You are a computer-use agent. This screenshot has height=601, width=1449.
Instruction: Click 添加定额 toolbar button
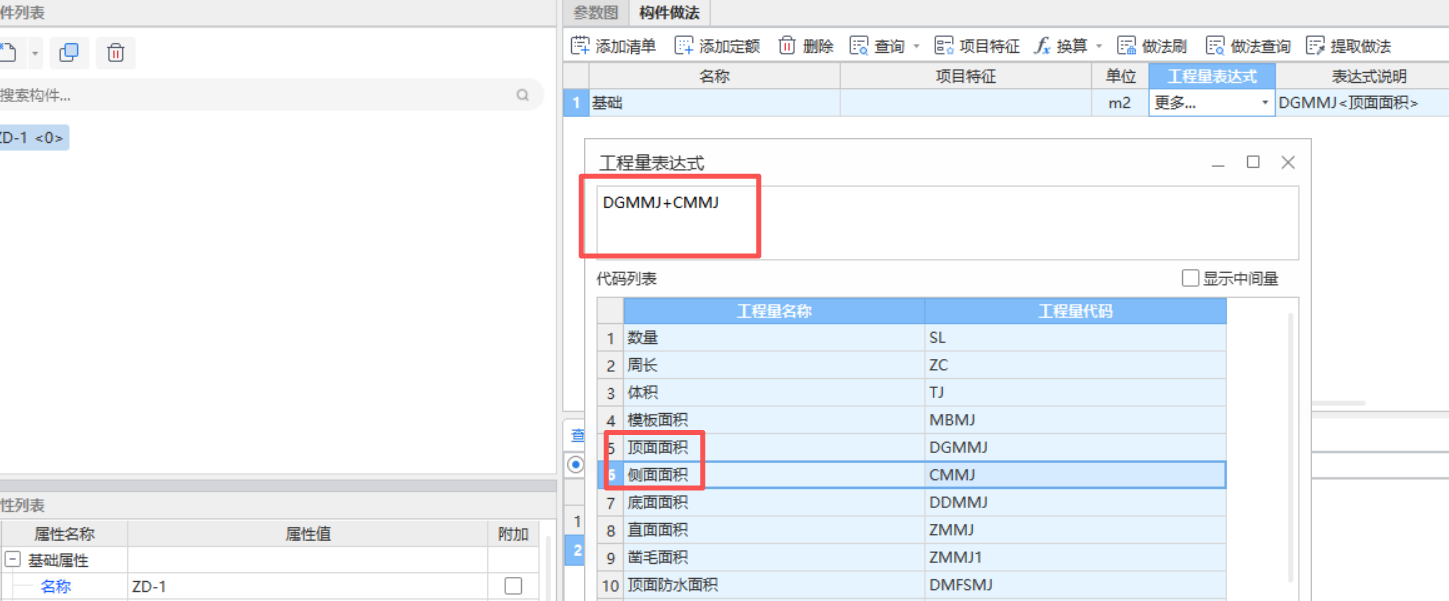pos(717,46)
